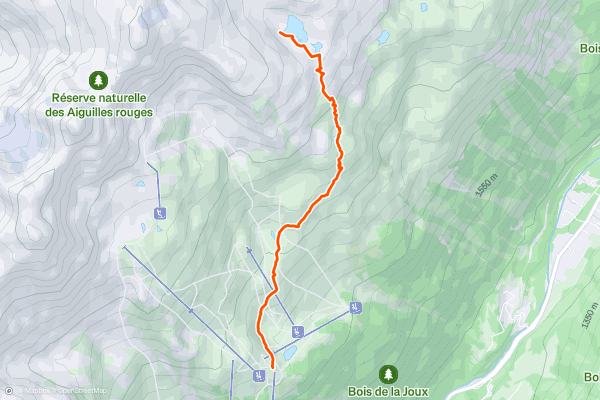Image resolution: width=600 pixels, height=400 pixels.
Task: Click the tree icon above Réserve naturelle label
Action: point(98,80)
